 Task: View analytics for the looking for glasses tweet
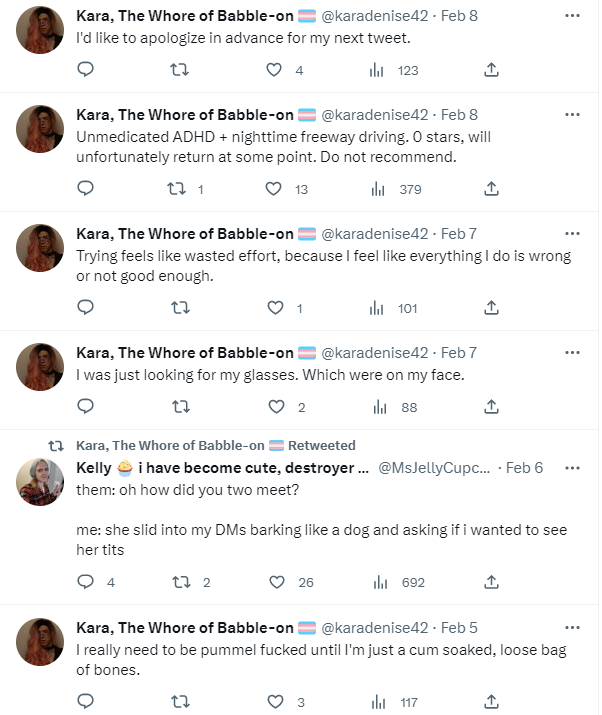377,407
